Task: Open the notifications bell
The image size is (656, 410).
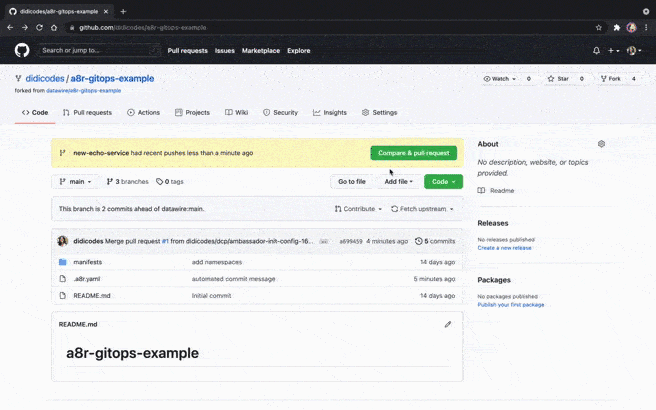Action: tap(596, 51)
